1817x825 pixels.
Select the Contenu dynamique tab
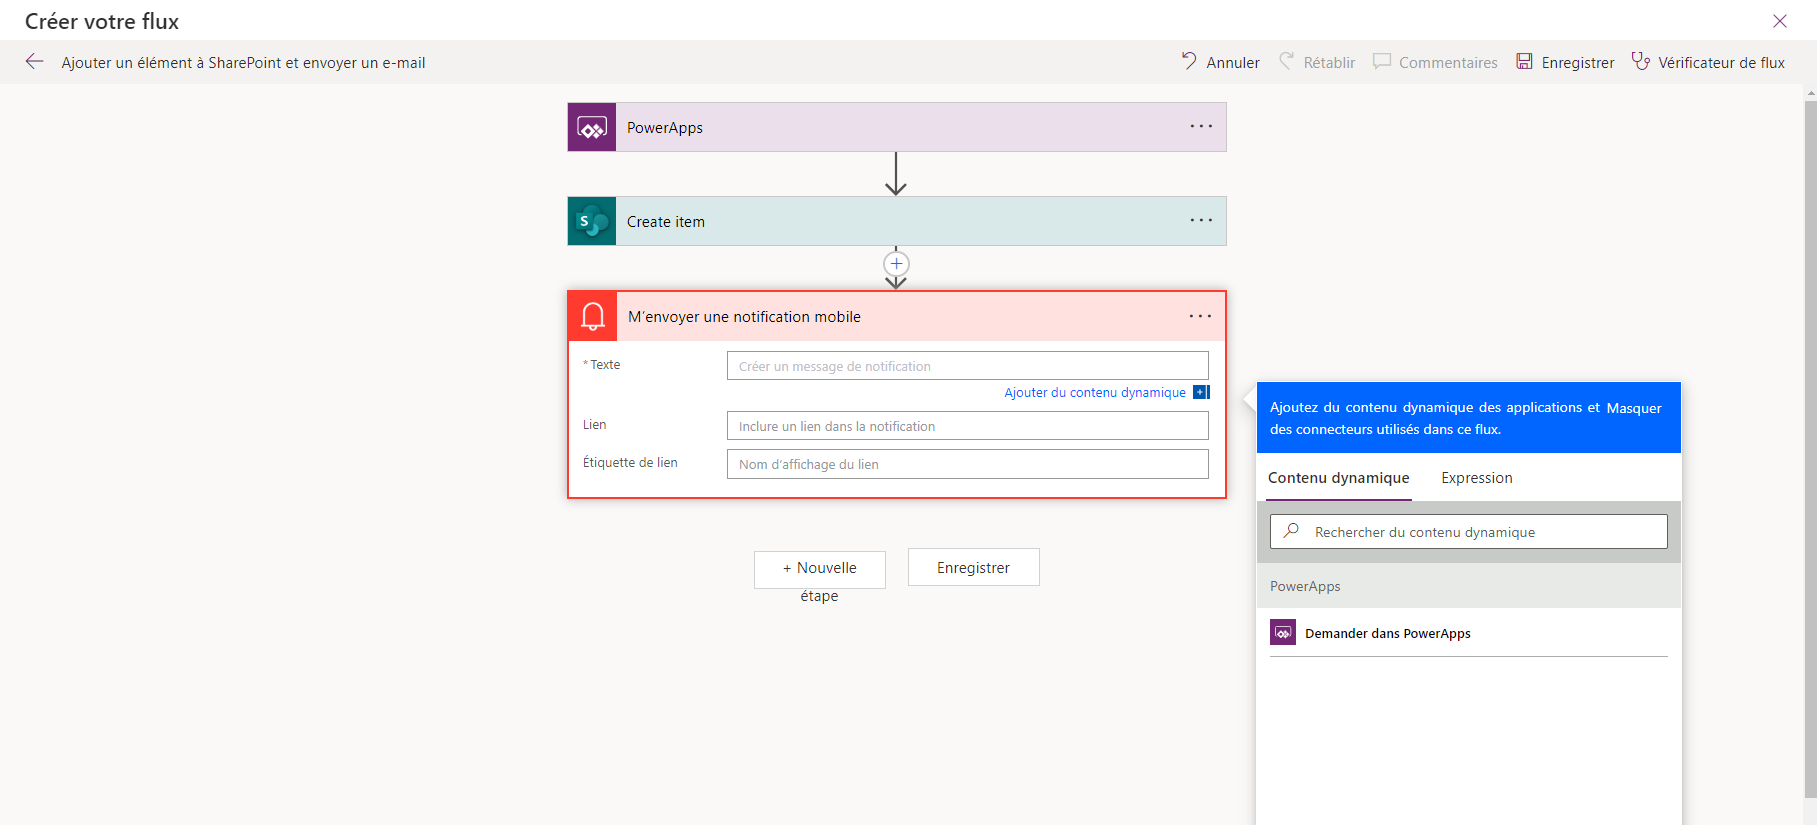[1338, 478]
